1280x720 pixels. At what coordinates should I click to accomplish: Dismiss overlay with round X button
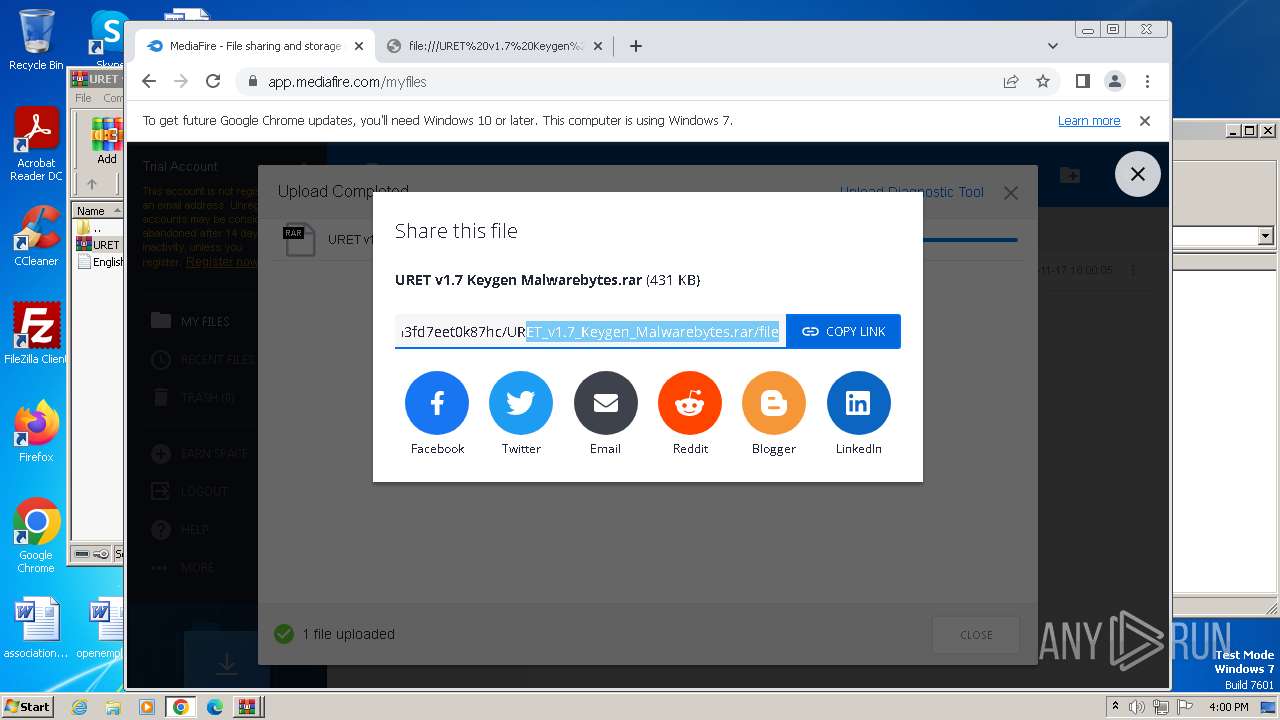pyautogui.click(x=1138, y=174)
